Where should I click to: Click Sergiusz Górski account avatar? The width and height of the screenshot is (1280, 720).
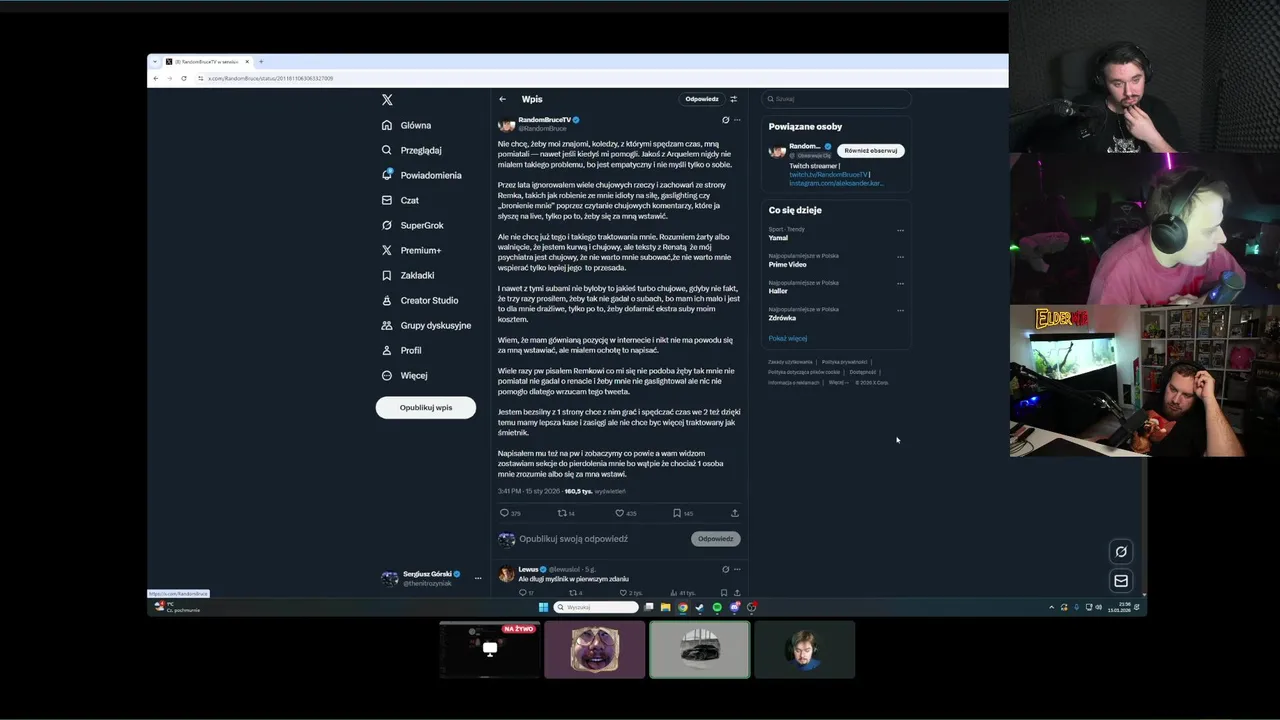pos(389,578)
